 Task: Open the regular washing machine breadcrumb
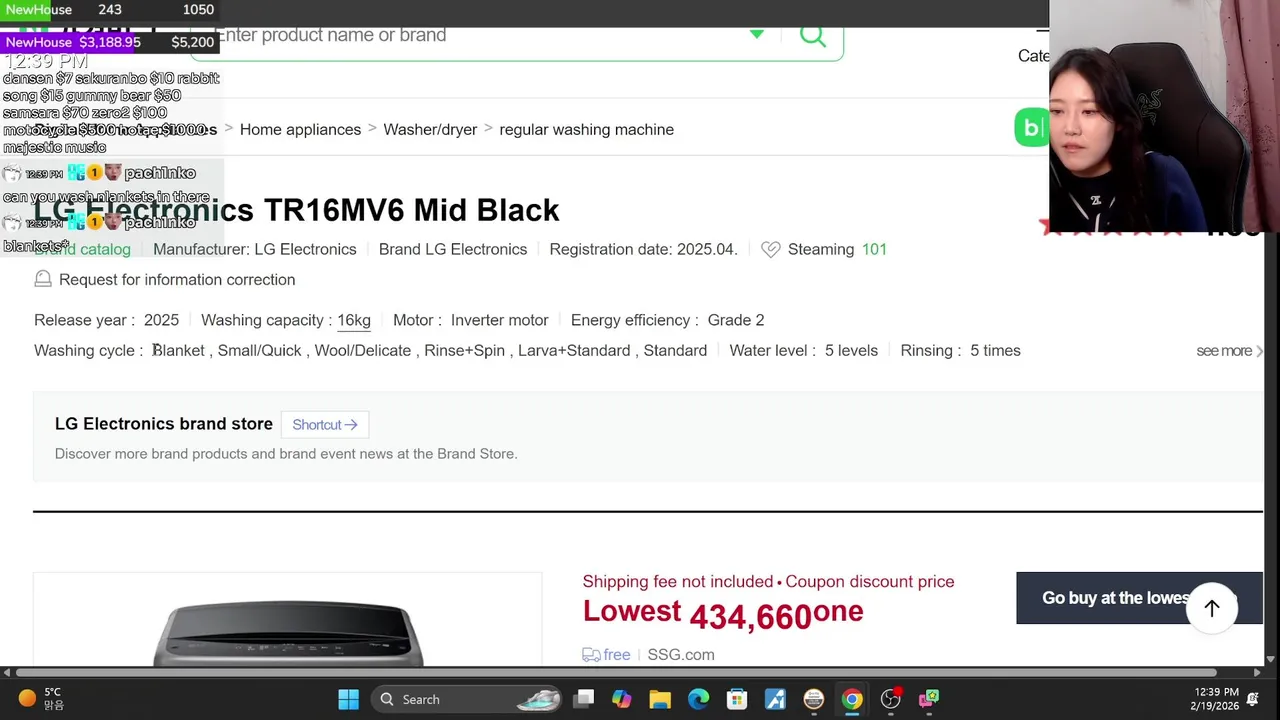pyautogui.click(x=586, y=129)
